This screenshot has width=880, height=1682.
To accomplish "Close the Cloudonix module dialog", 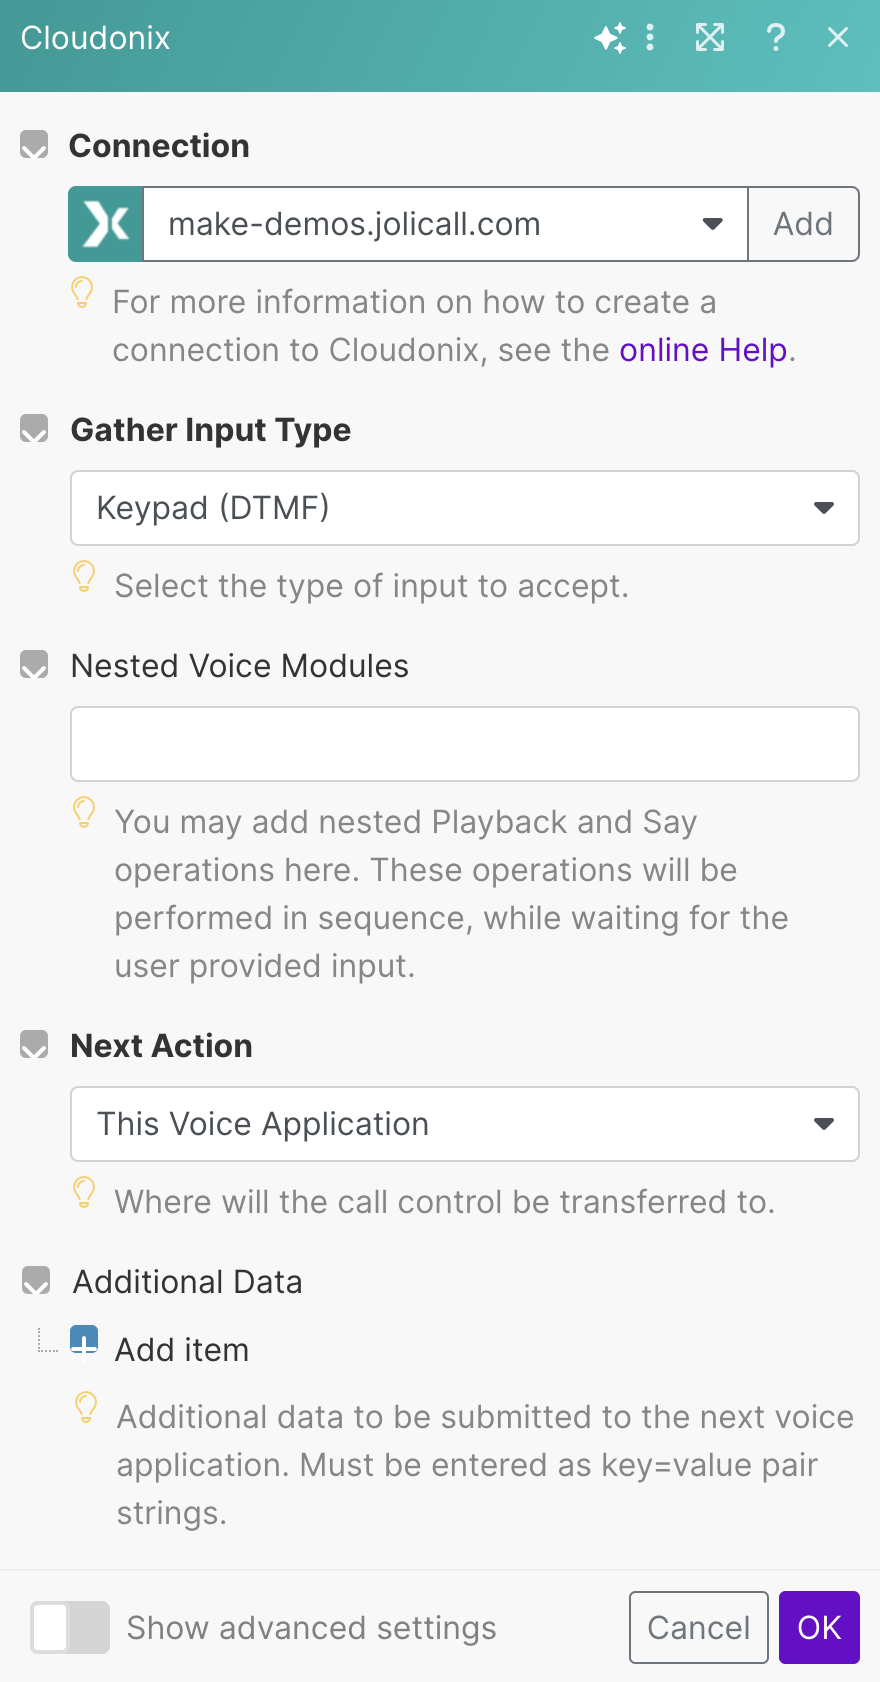I will click(838, 38).
